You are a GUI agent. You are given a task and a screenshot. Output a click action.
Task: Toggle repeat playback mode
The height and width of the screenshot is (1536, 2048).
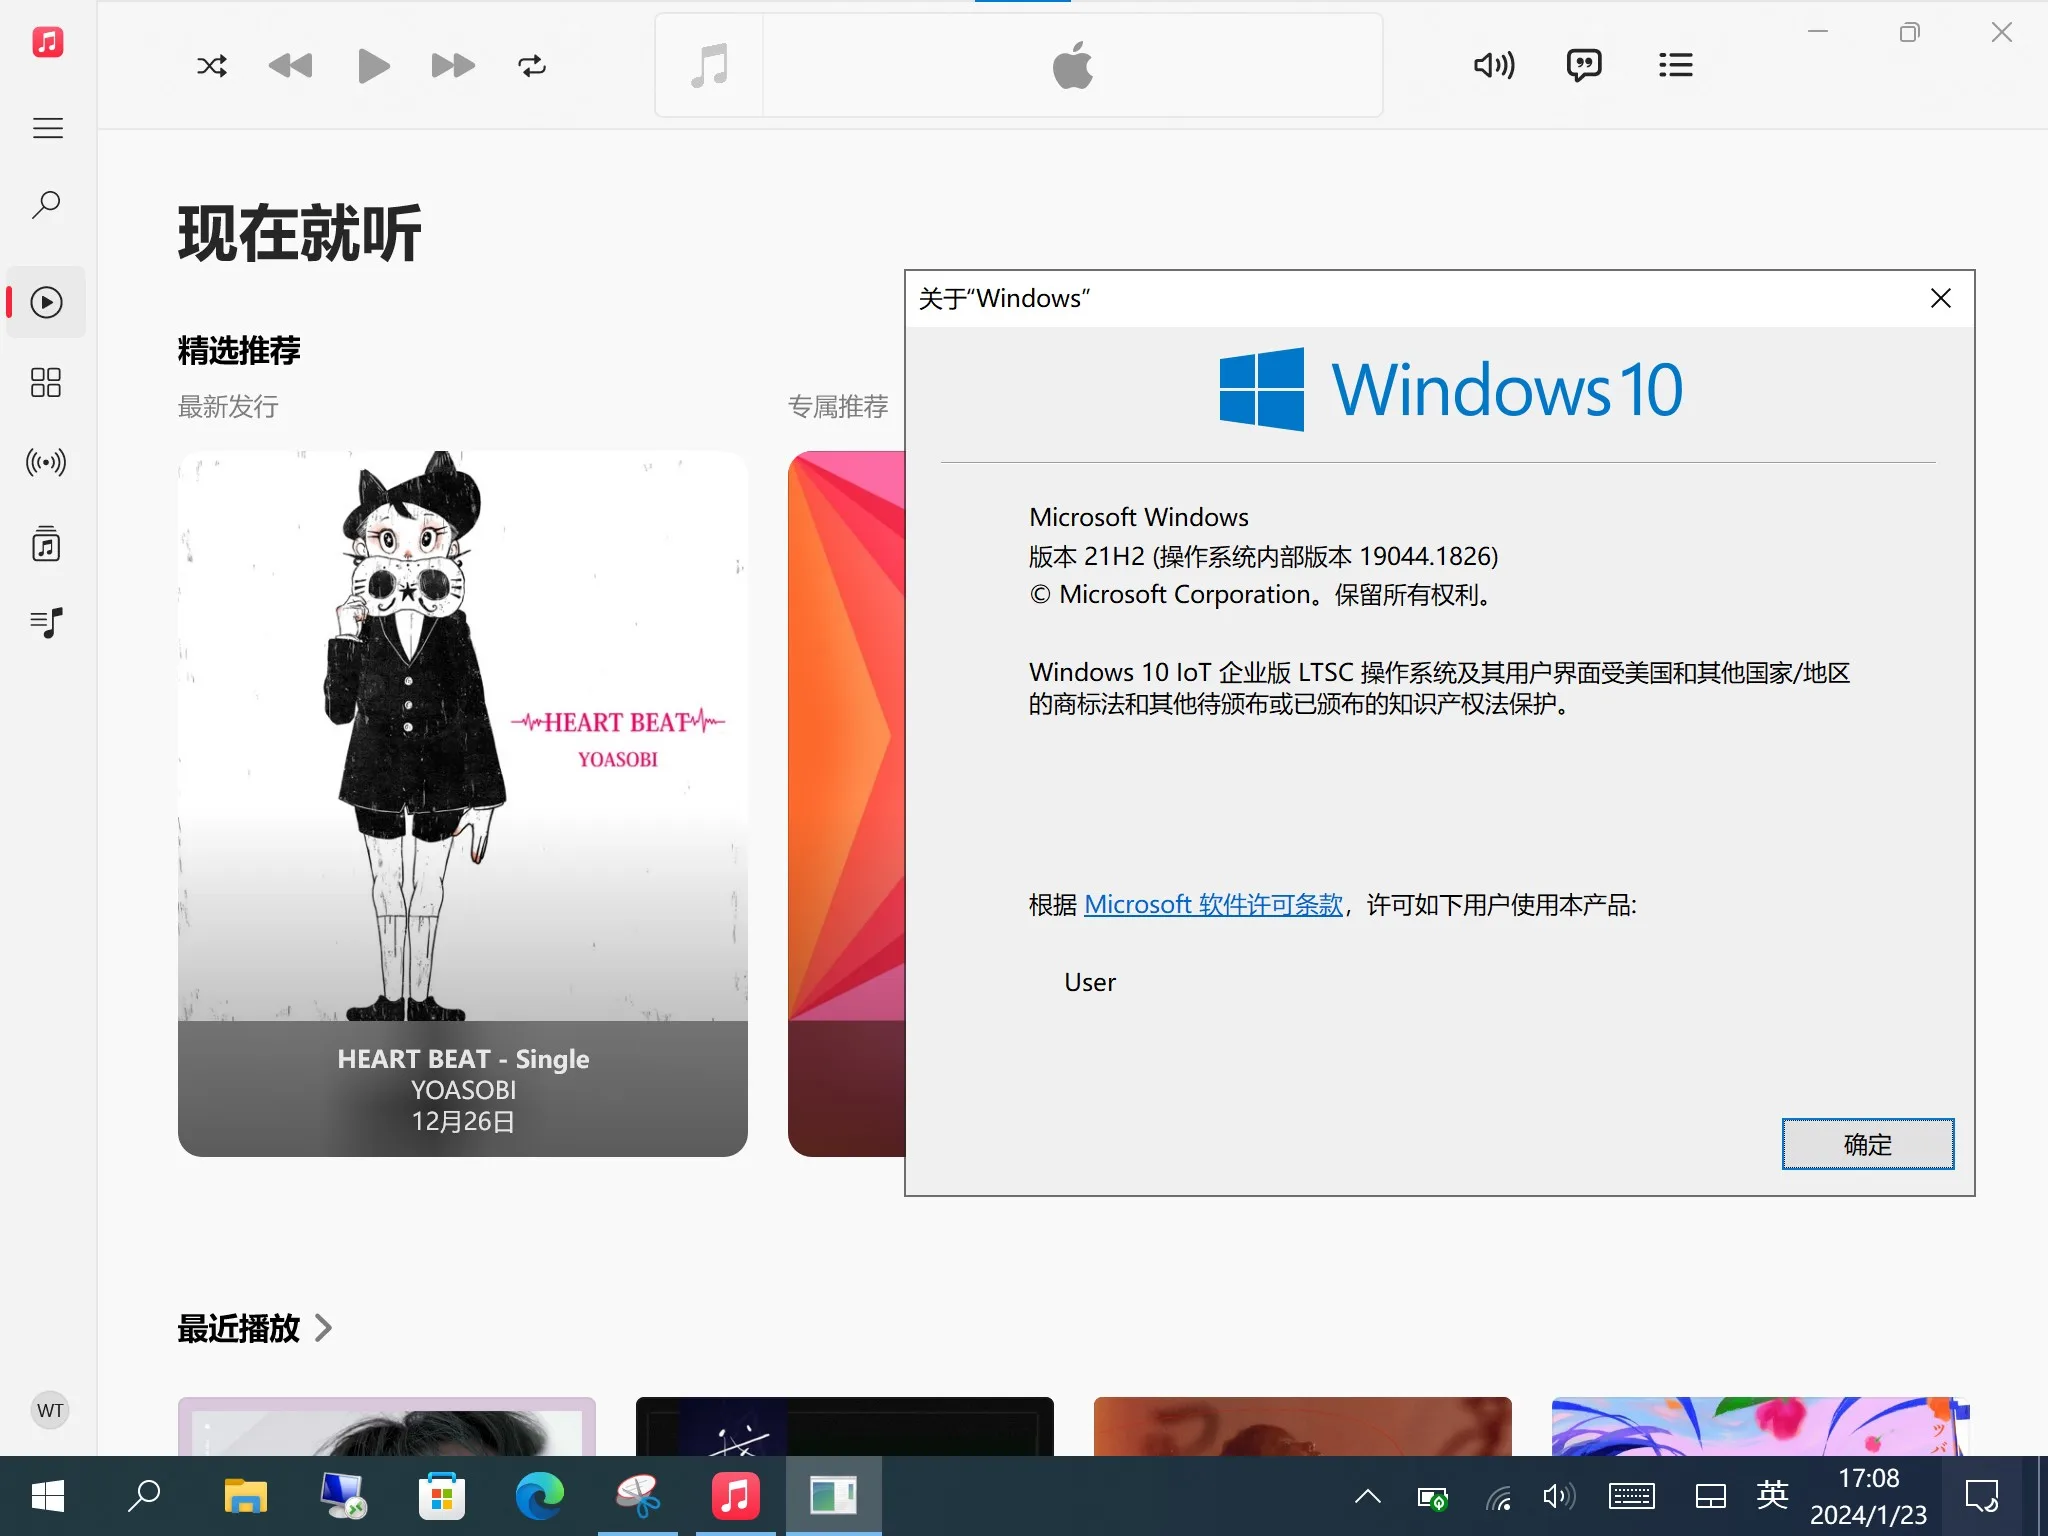tap(532, 66)
